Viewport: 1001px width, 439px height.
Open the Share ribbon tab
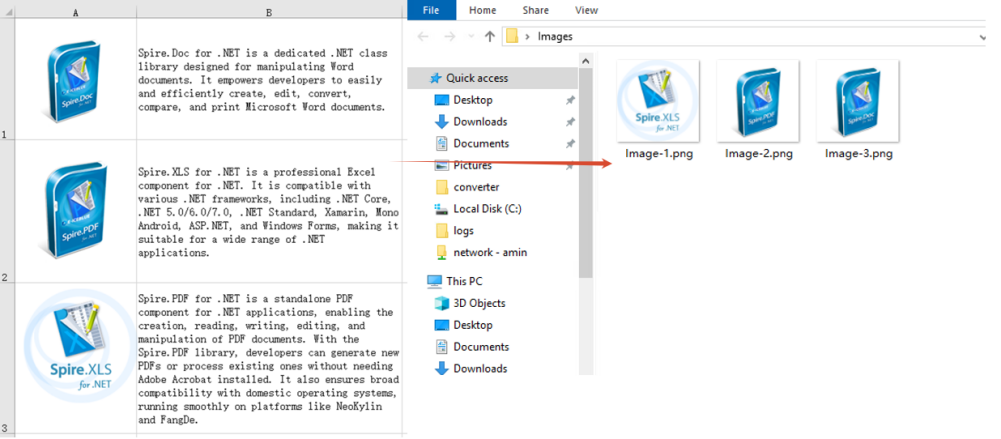[x=535, y=10]
